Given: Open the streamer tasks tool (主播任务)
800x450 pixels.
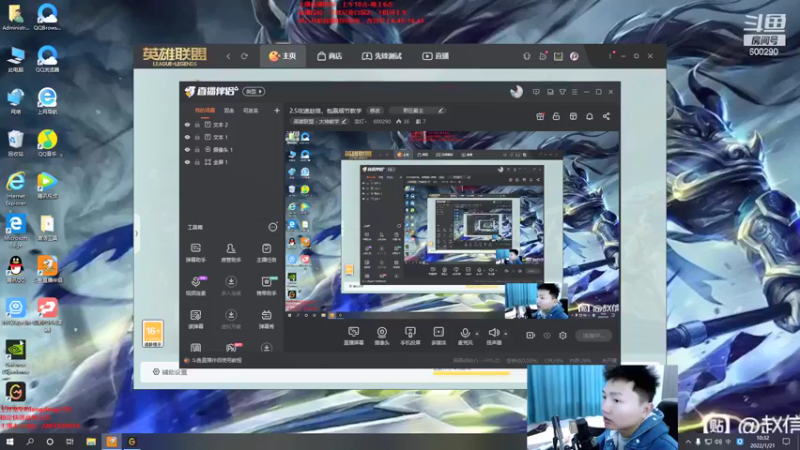Looking at the screenshot, I should [x=266, y=253].
